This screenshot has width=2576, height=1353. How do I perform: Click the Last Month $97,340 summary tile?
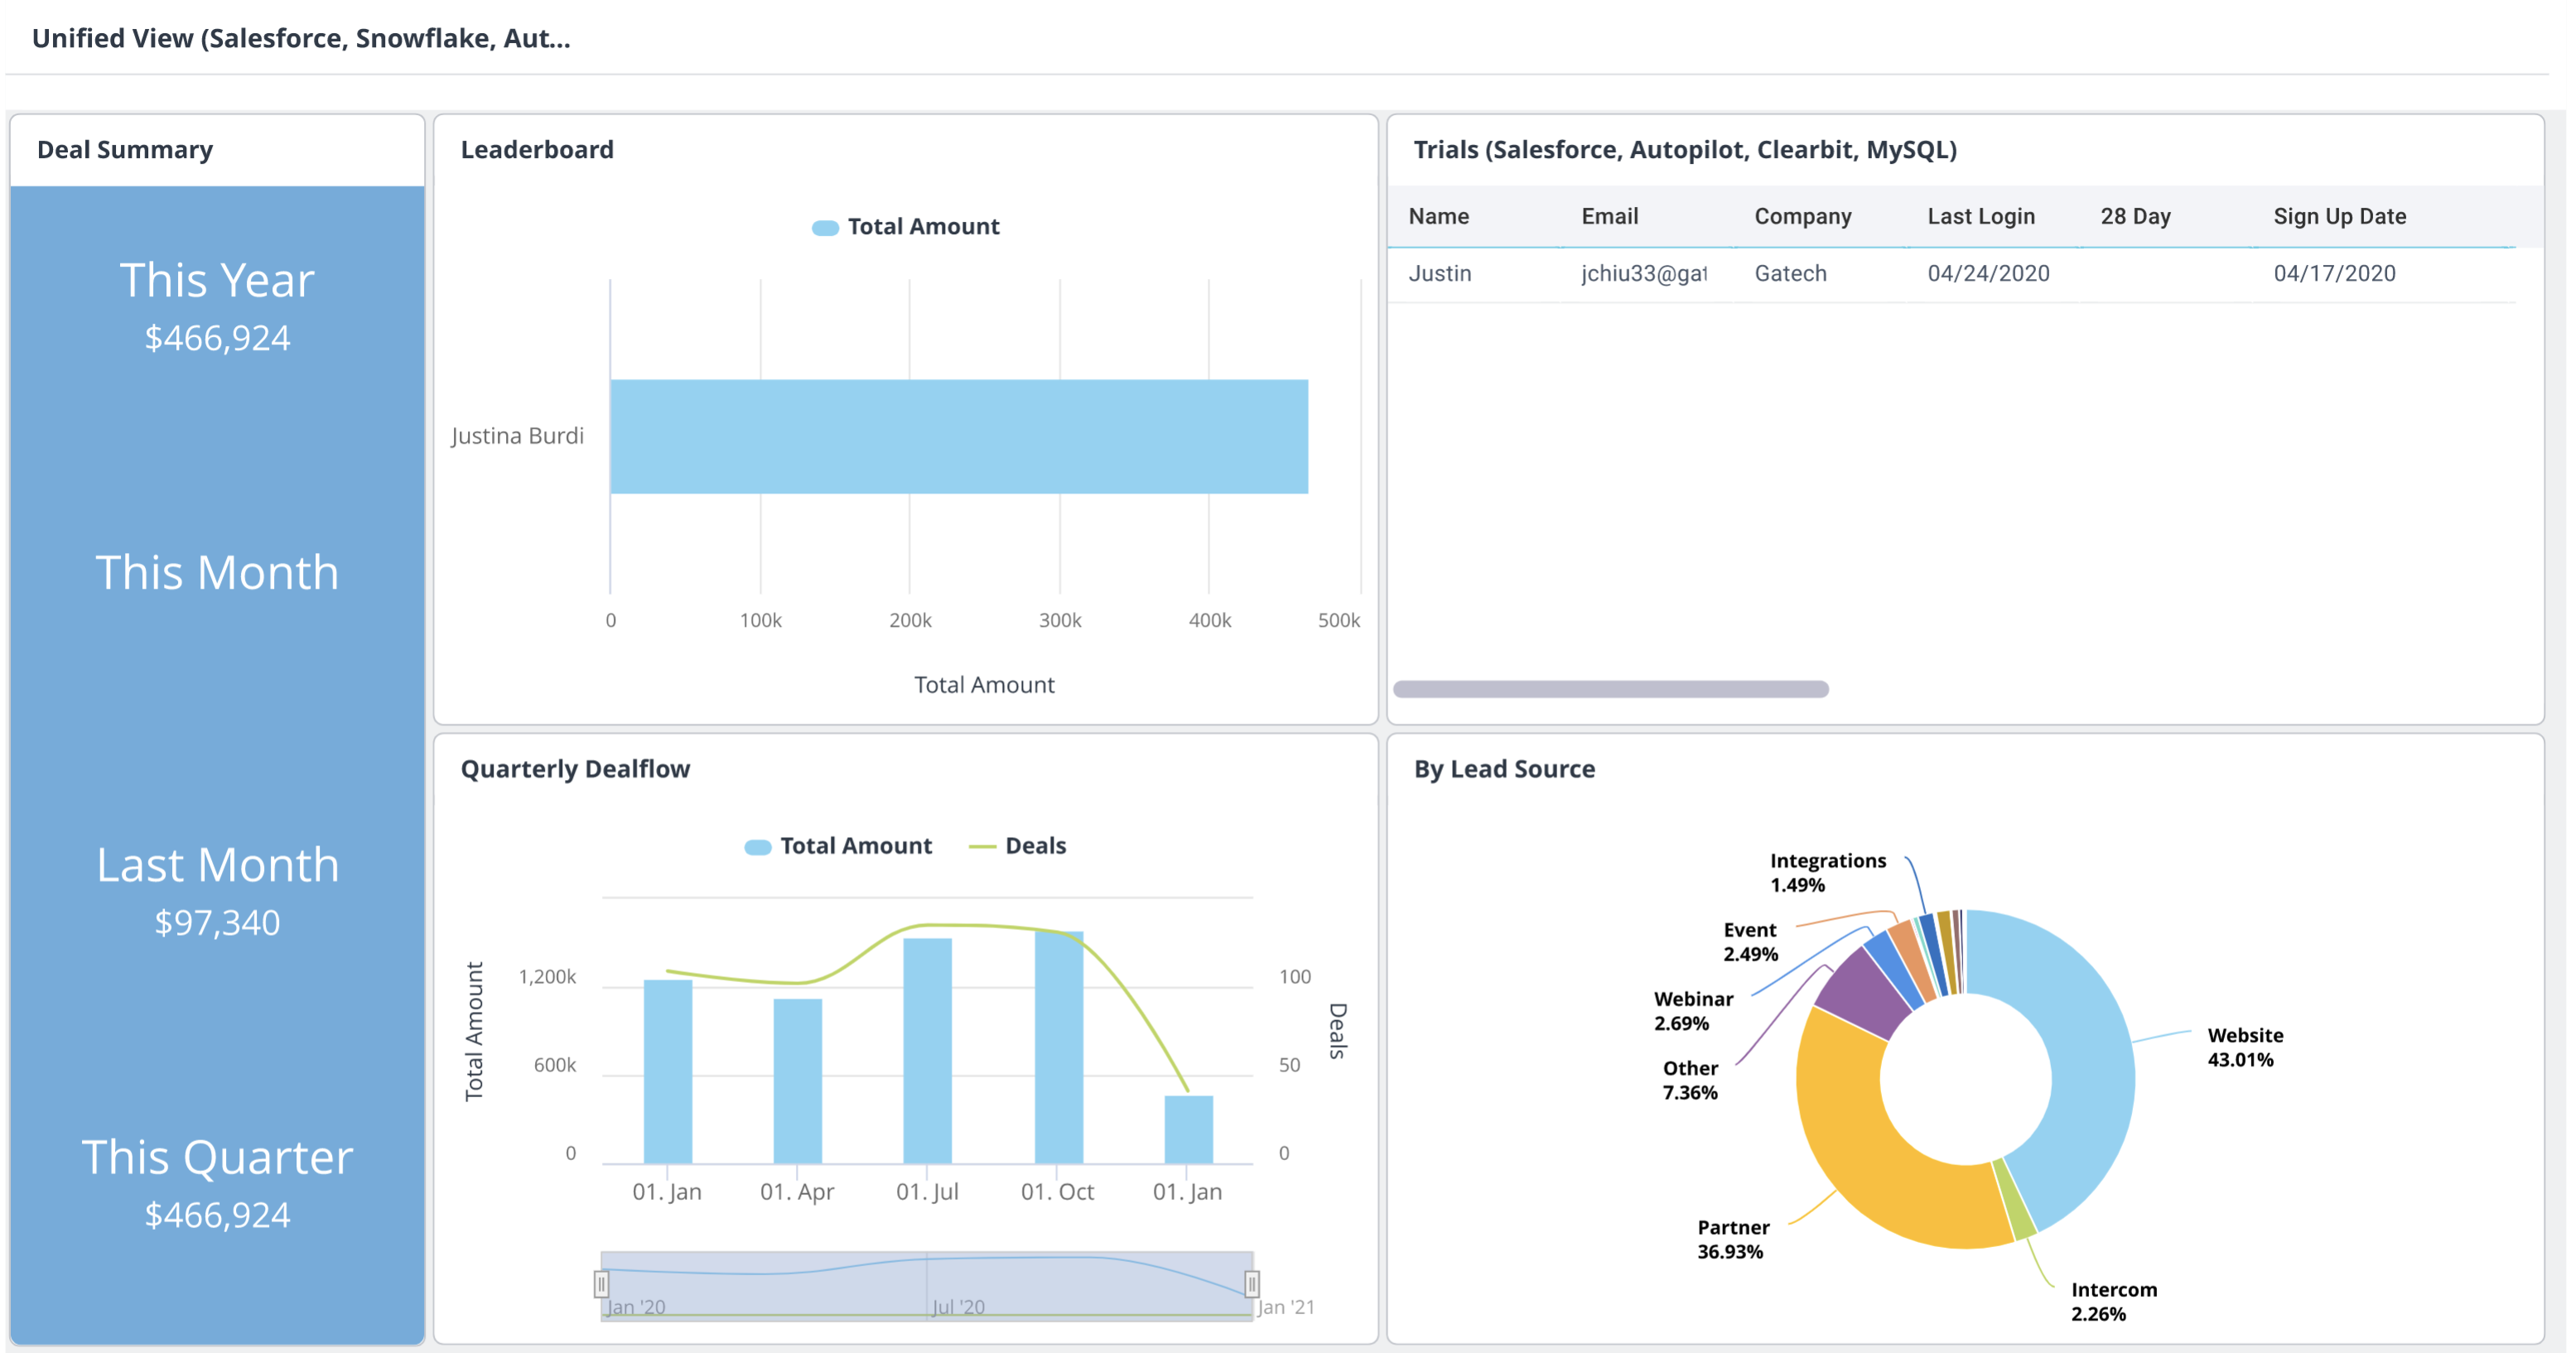pyautogui.click(x=217, y=890)
